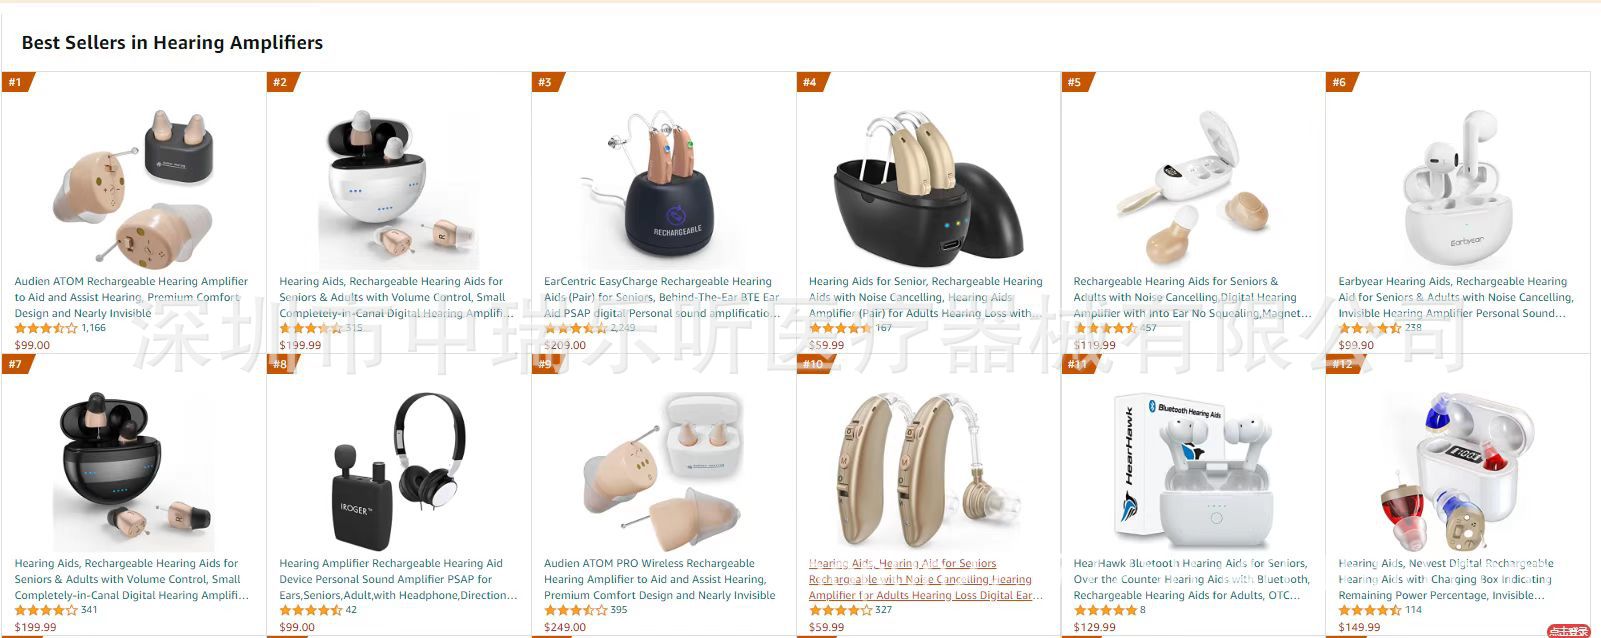1601x638 pixels.
Task: Click the $99.00 price of Audien ATOM
Action: point(32,345)
